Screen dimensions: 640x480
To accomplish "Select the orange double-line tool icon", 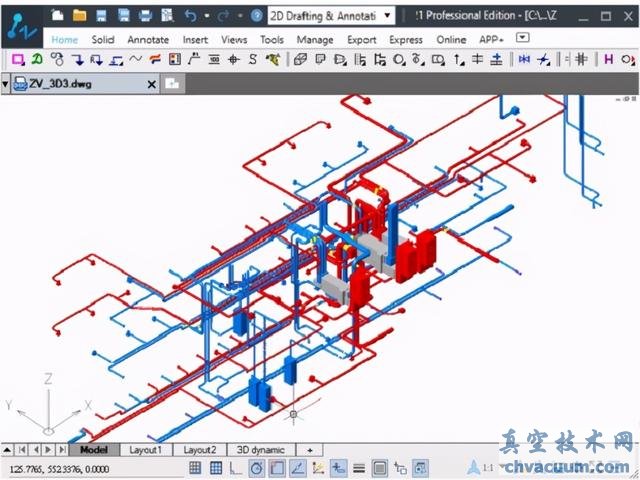I will coord(155,60).
